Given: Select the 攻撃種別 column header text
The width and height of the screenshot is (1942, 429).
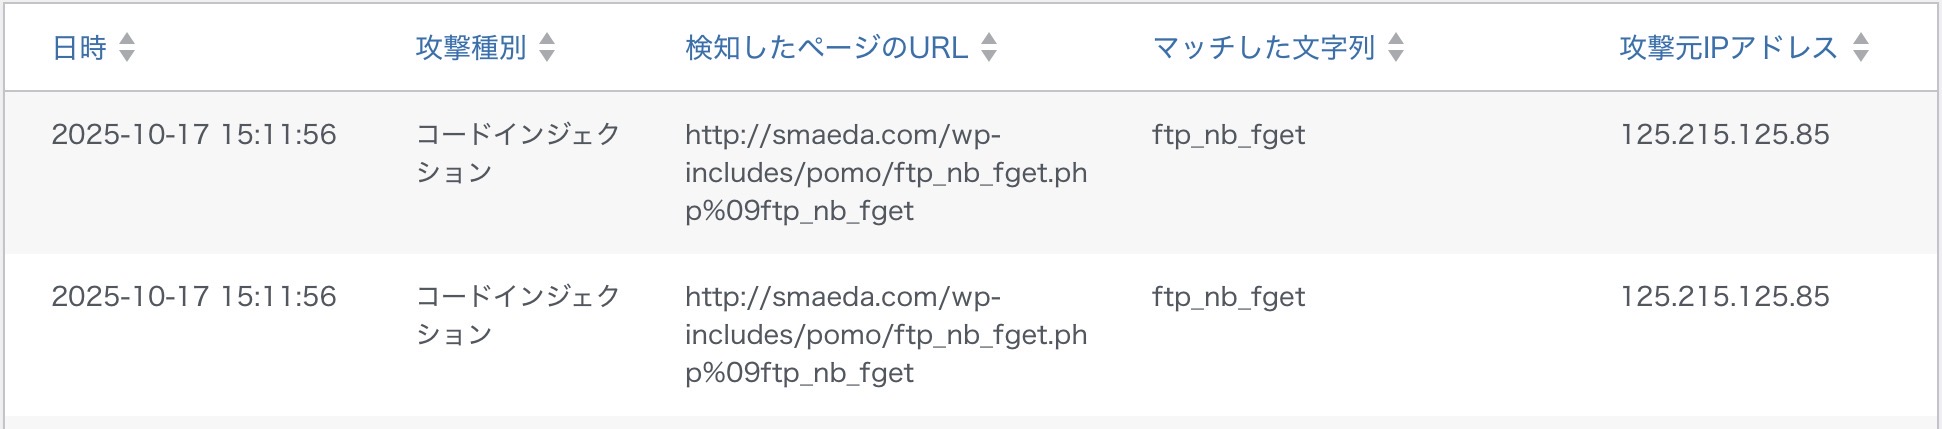Looking at the screenshot, I should (471, 48).
